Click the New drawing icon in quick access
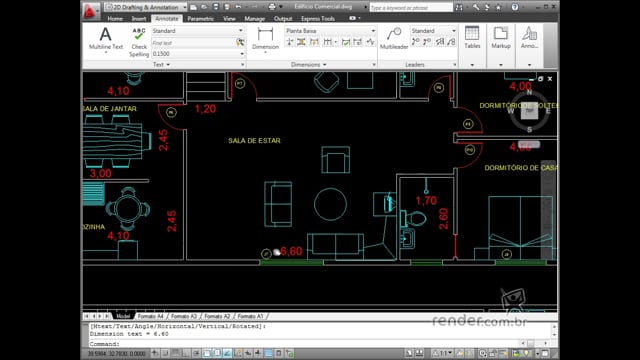This screenshot has height=360, width=640. (193, 7)
